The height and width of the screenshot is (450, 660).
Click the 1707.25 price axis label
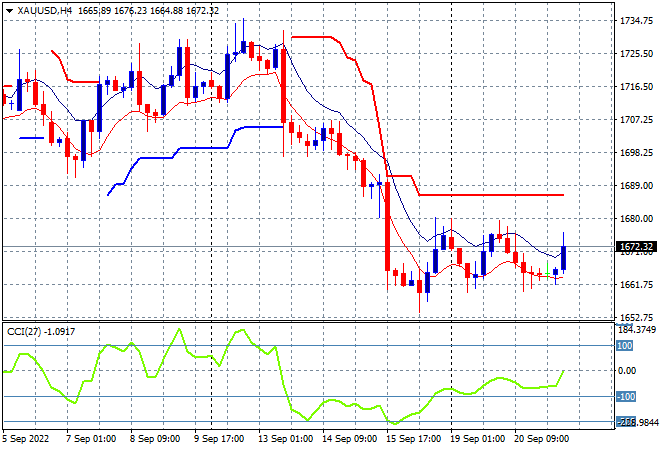pos(636,120)
